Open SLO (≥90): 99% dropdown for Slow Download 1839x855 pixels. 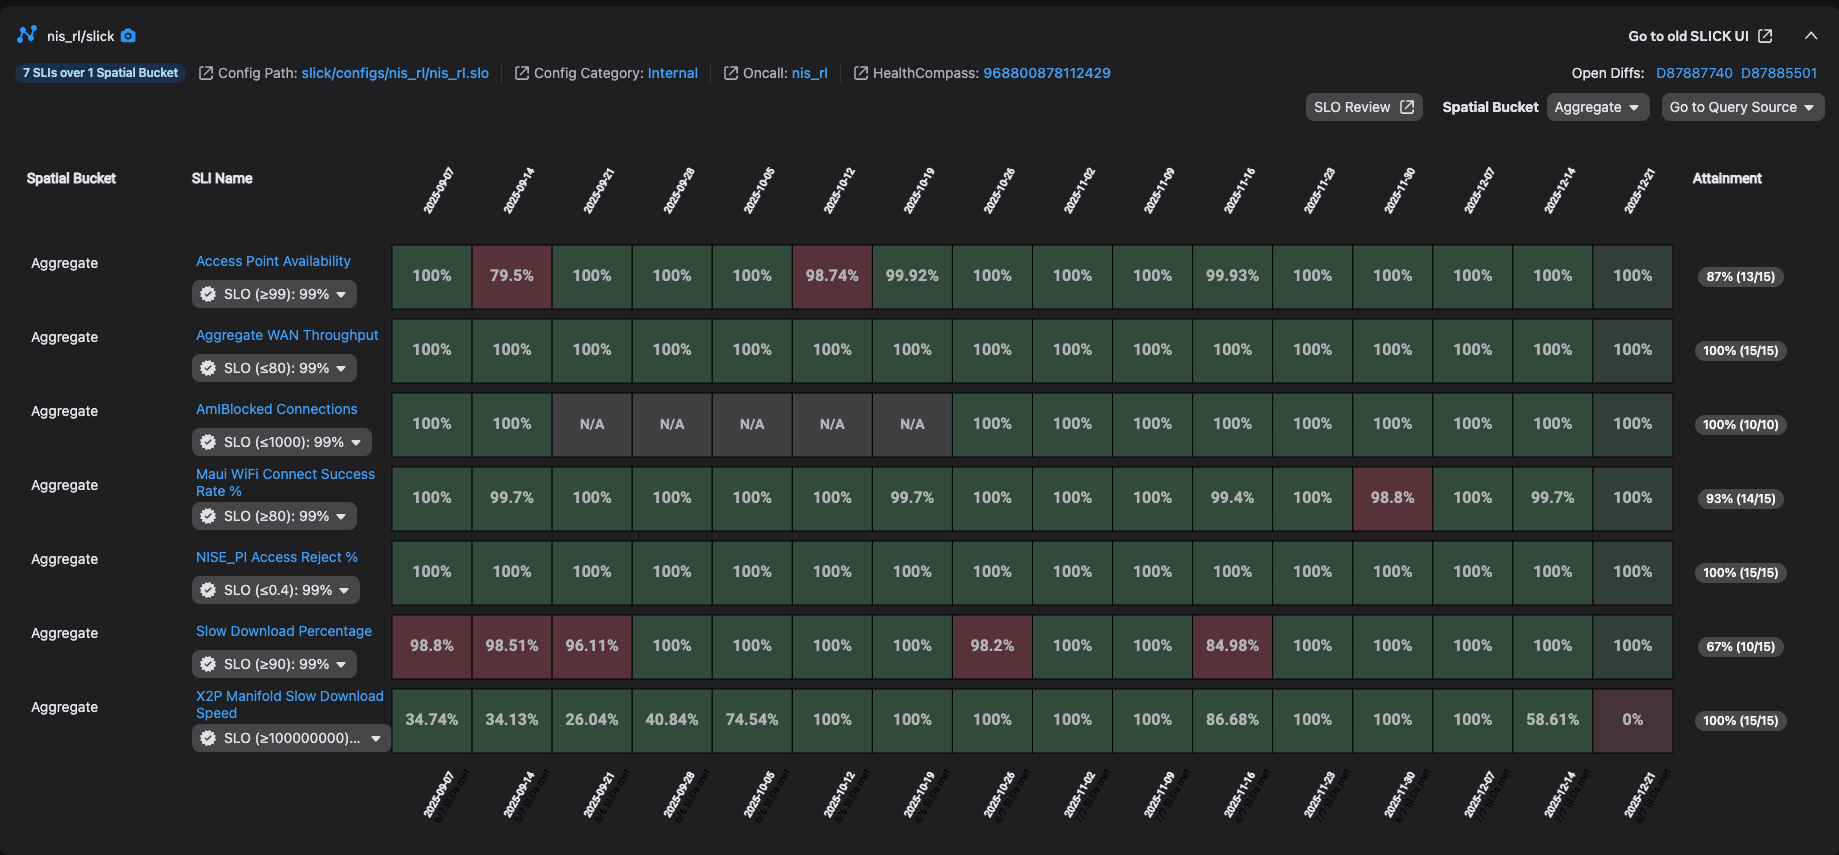[274, 664]
